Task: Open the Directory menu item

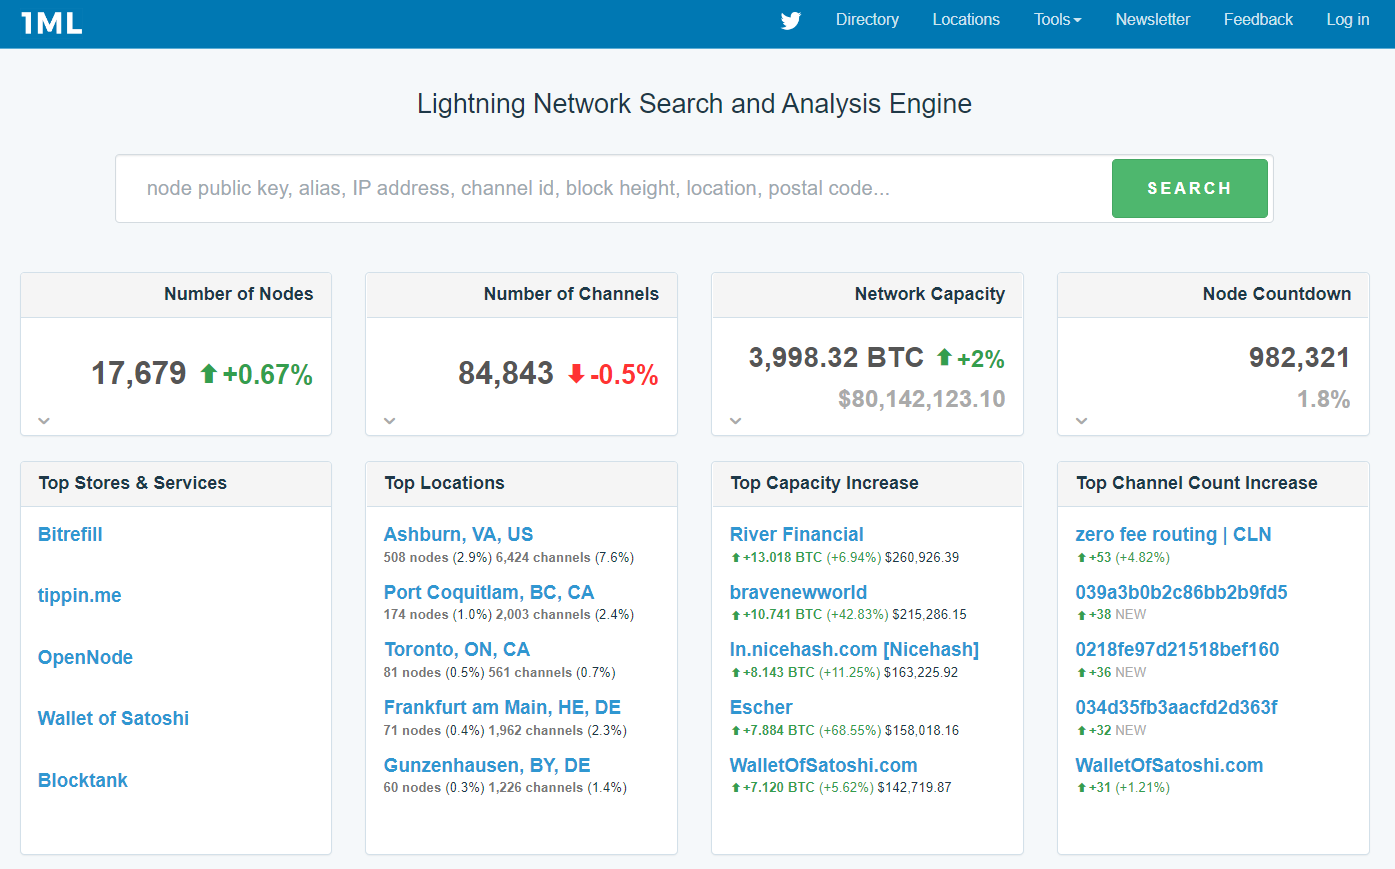Action: pyautogui.click(x=867, y=19)
